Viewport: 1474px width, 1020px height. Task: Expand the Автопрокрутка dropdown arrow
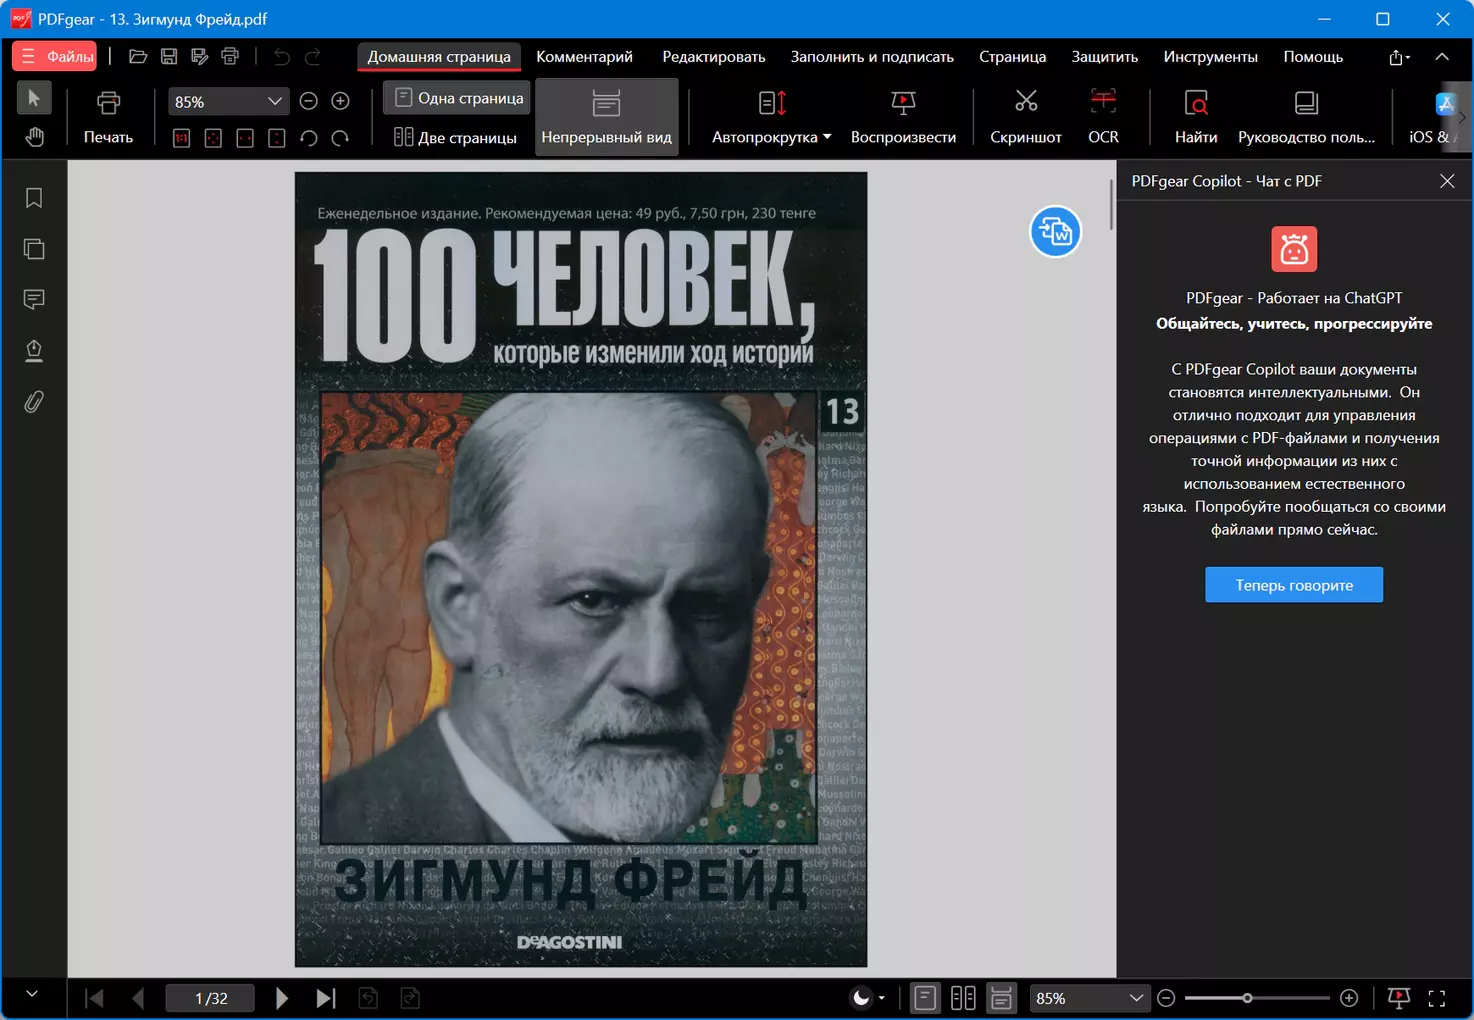827,137
